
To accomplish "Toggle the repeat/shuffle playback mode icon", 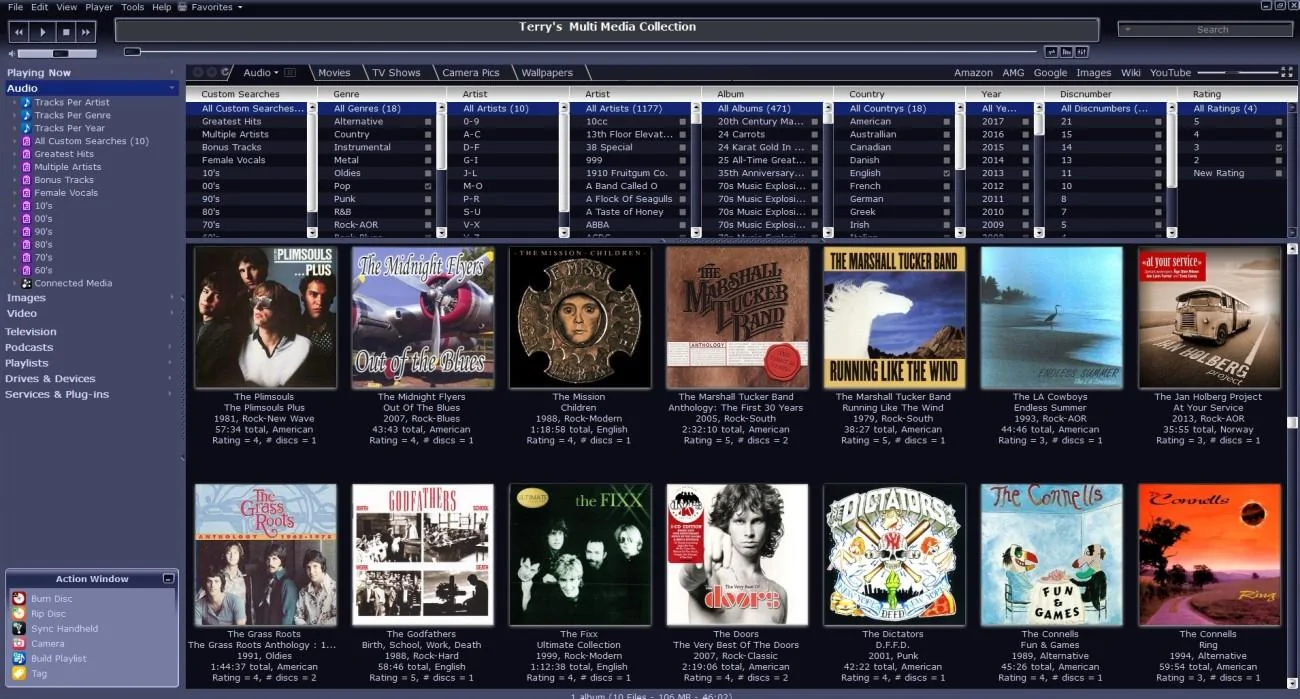I will point(1051,51).
